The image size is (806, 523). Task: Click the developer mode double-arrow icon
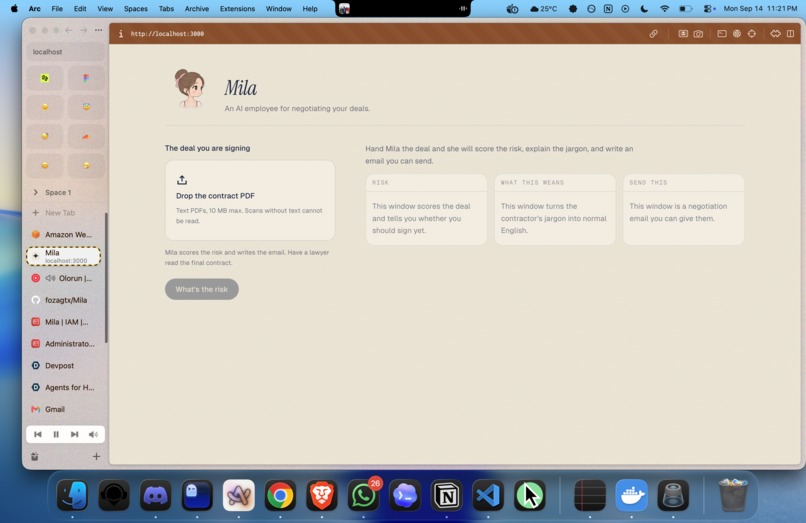pos(775,34)
